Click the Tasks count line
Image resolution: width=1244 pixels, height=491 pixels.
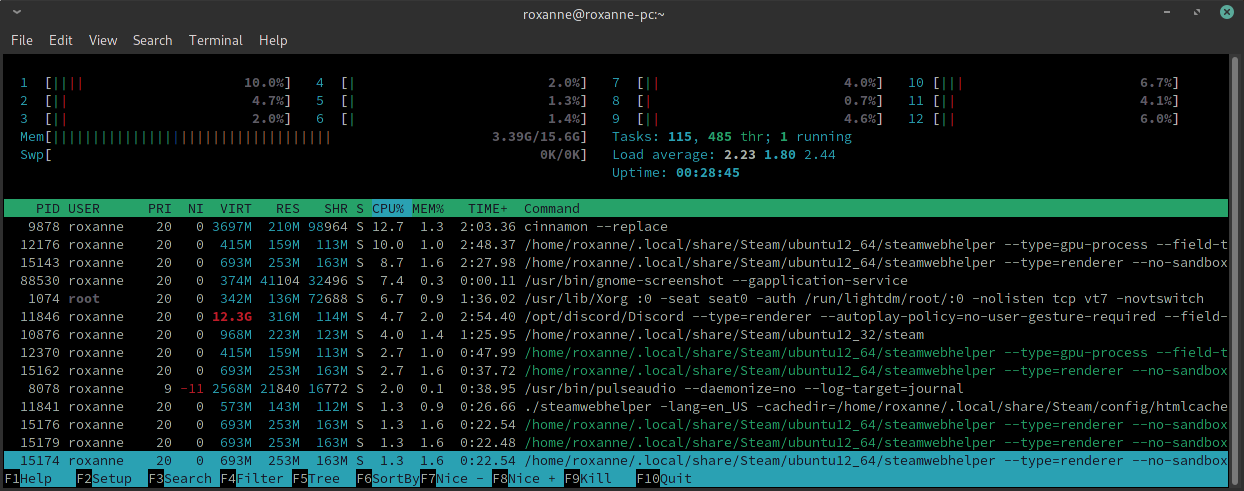point(732,137)
